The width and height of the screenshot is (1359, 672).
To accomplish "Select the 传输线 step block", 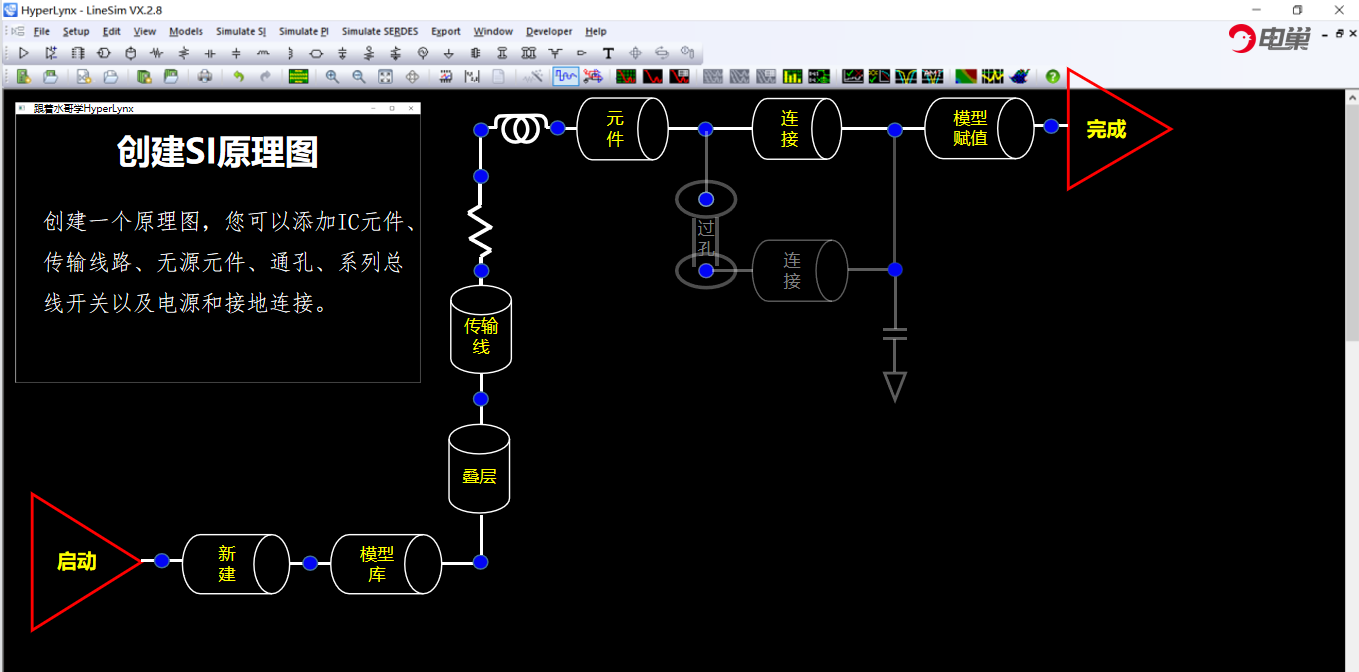I will (x=481, y=330).
